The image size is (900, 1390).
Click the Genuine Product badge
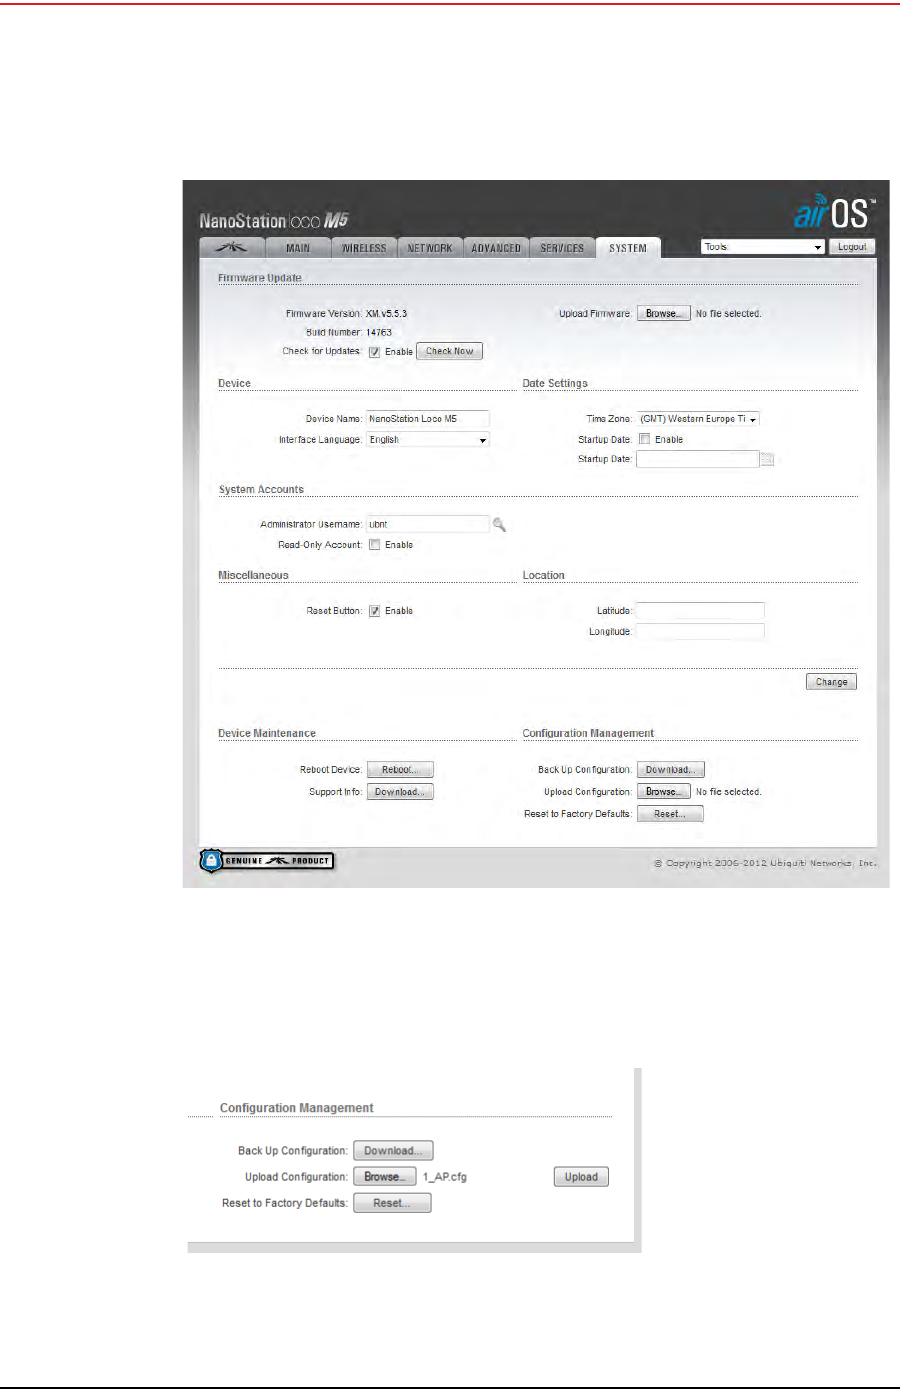coord(267,861)
